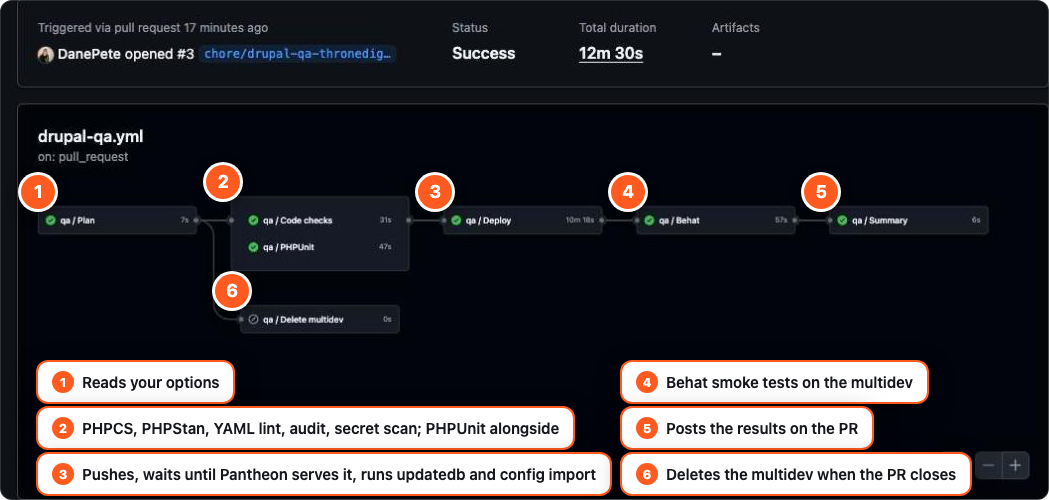Click the drupal-qa.yml workflow title
This screenshot has height=500, width=1049.
(x=90, y=137)
